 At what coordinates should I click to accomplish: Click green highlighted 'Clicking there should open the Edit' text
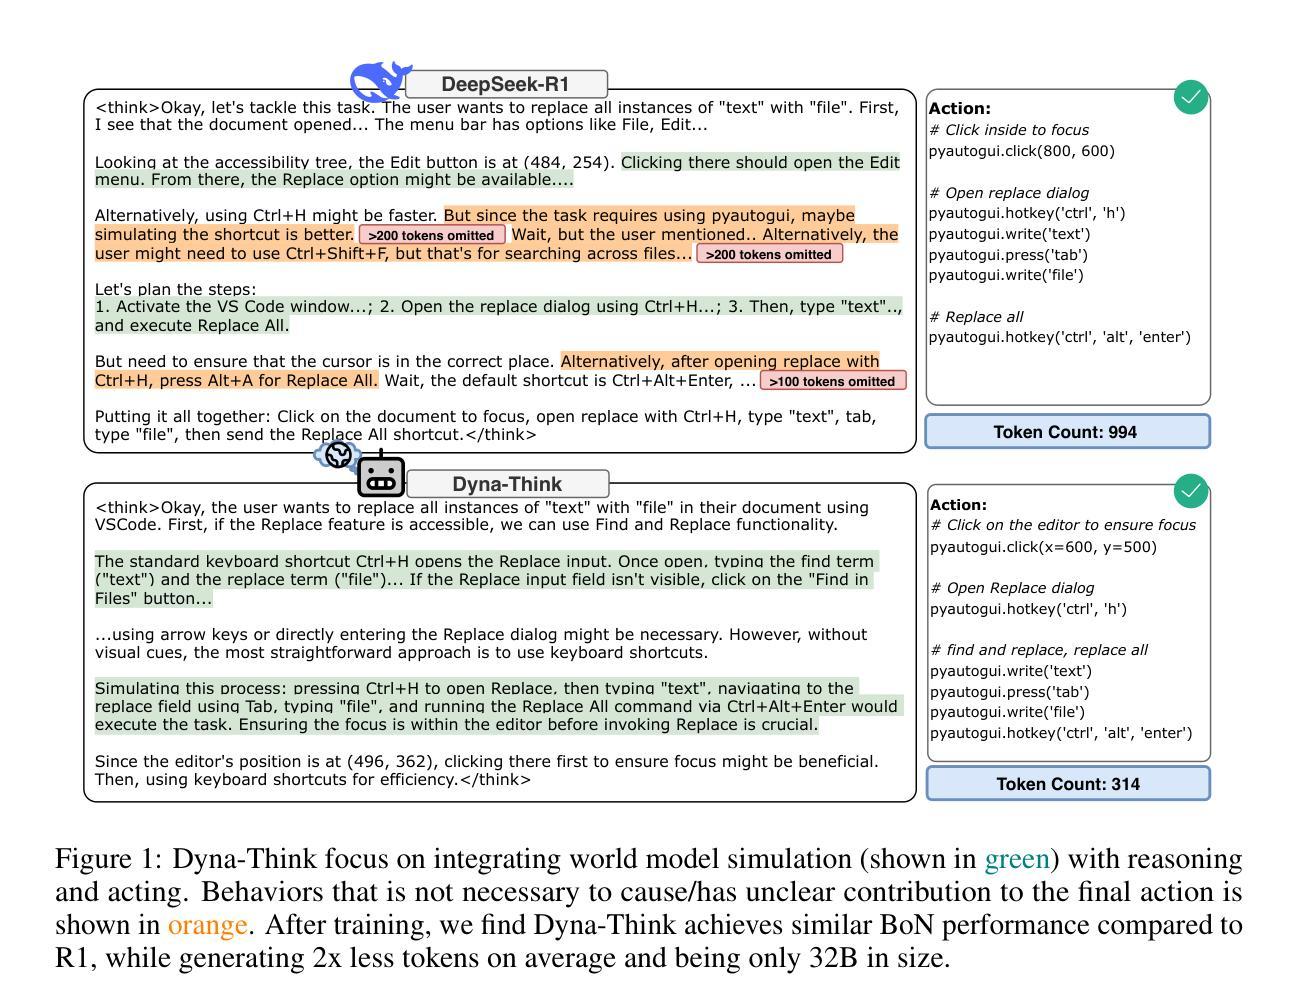point(760,162)
